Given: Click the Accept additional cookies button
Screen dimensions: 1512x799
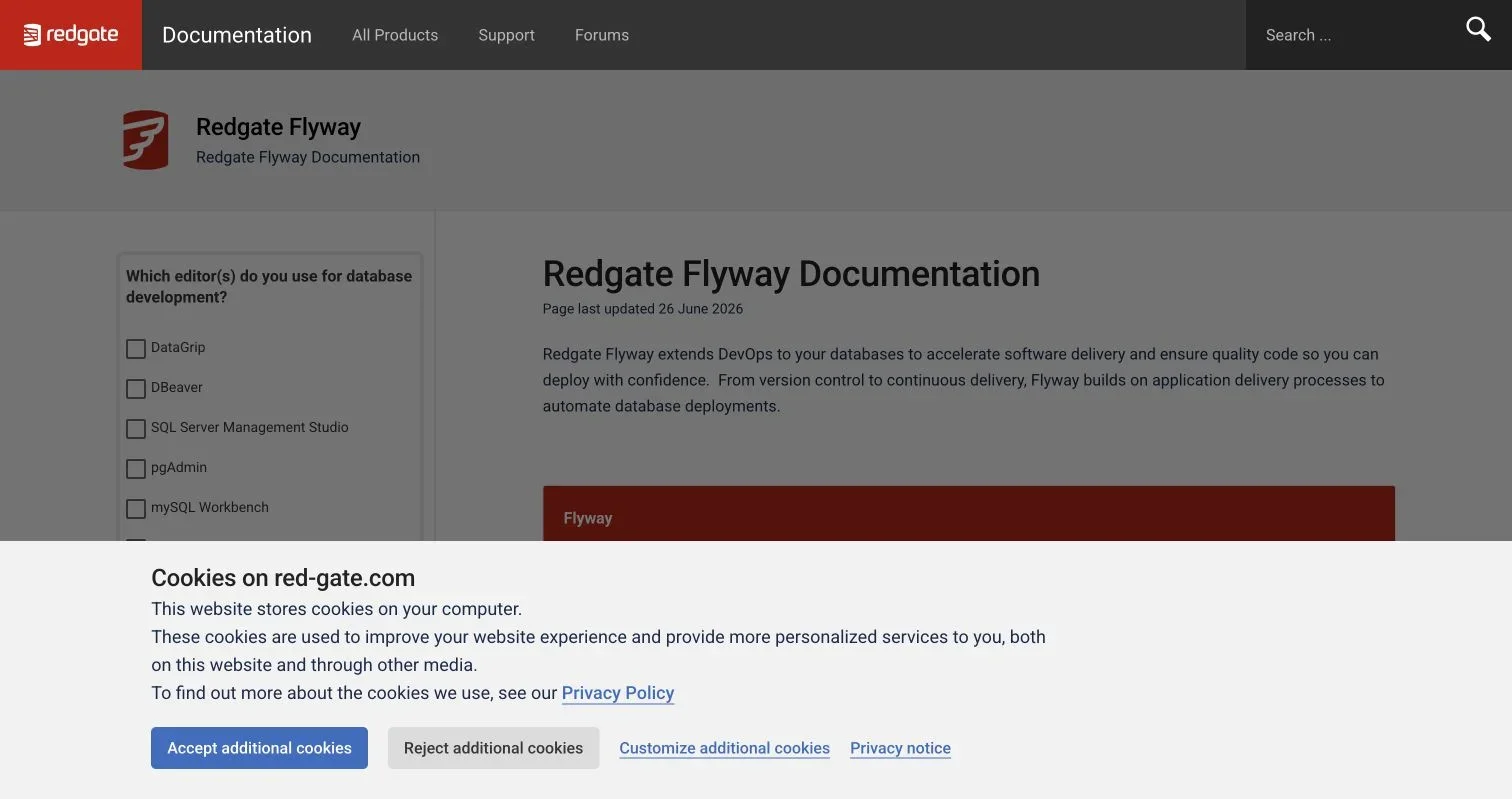Looking at the screenshot, I should coord(259,748).
